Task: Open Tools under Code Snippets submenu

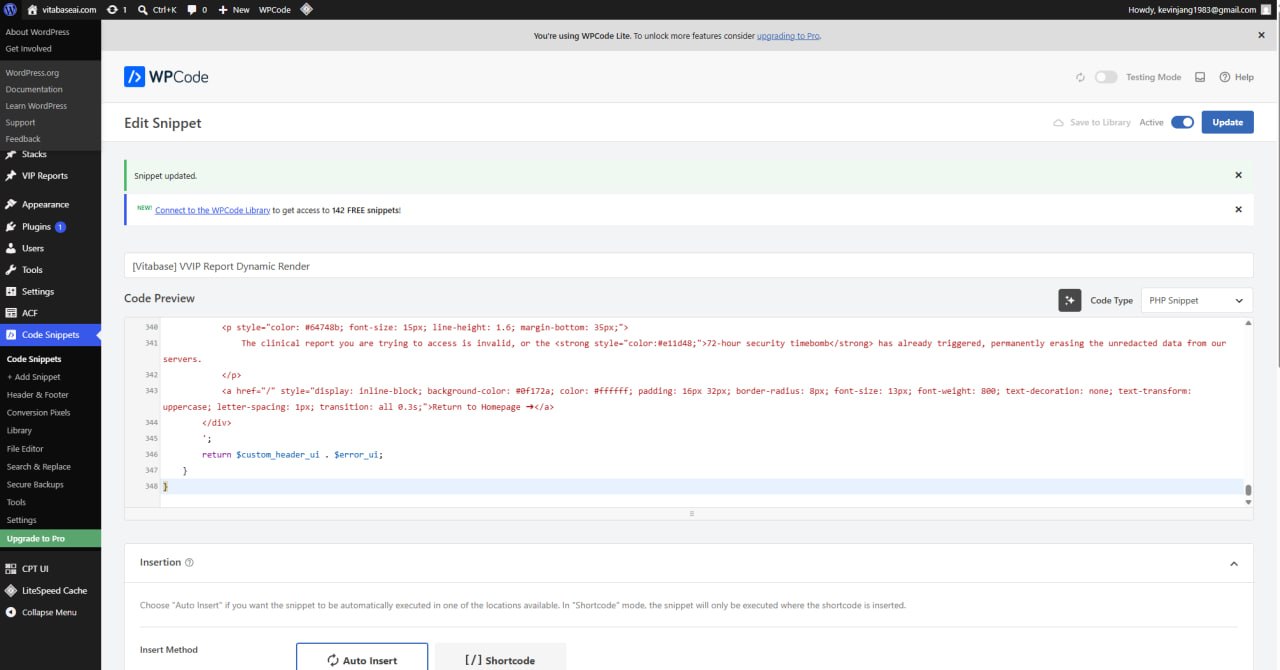Action: 16,502
